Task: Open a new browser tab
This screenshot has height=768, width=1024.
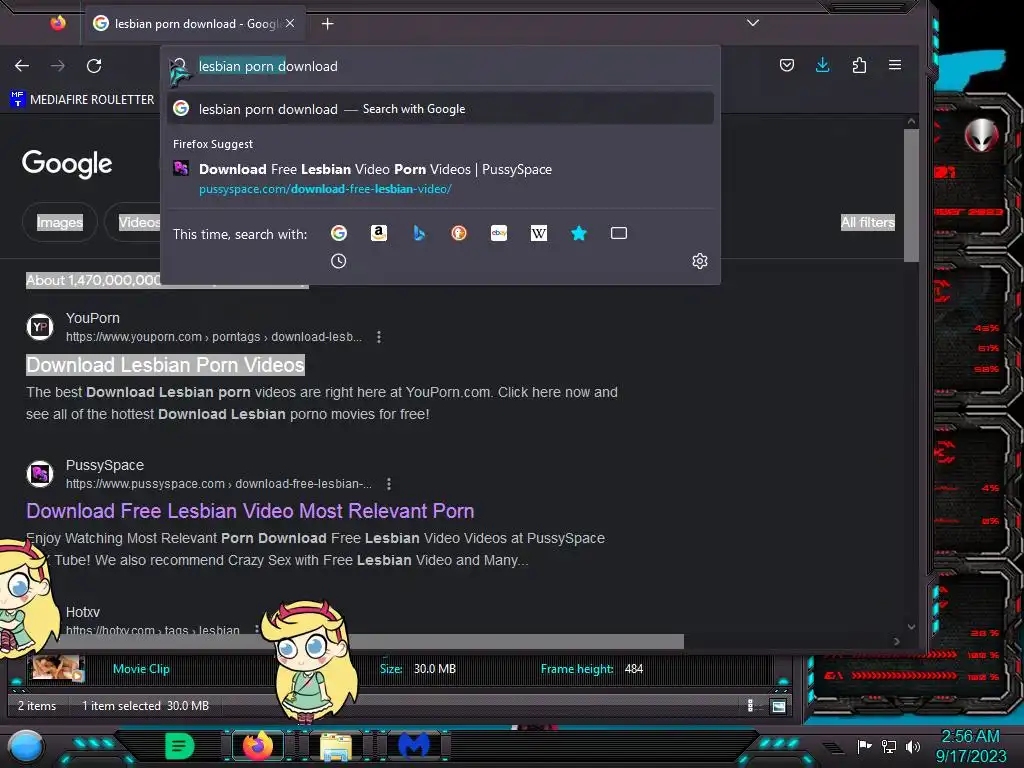Action: 327,24
